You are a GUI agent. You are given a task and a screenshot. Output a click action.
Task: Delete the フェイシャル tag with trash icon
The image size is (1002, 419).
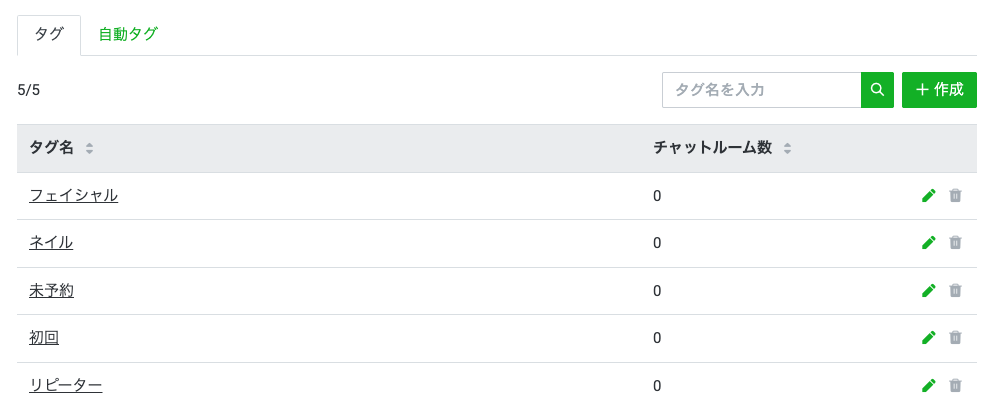point(955,195)
